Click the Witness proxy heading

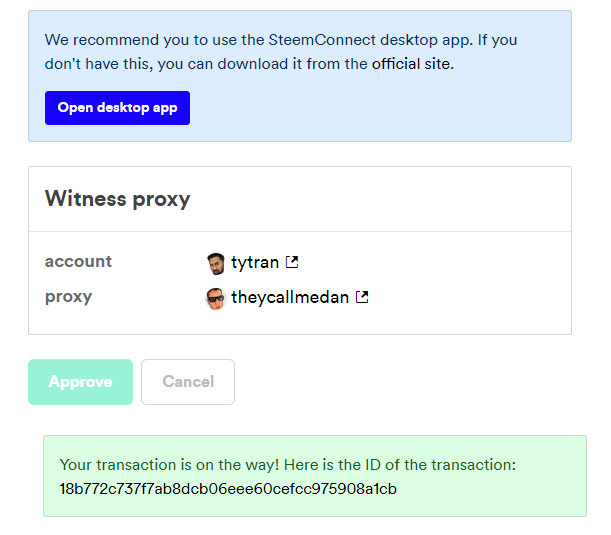[117, 198]
